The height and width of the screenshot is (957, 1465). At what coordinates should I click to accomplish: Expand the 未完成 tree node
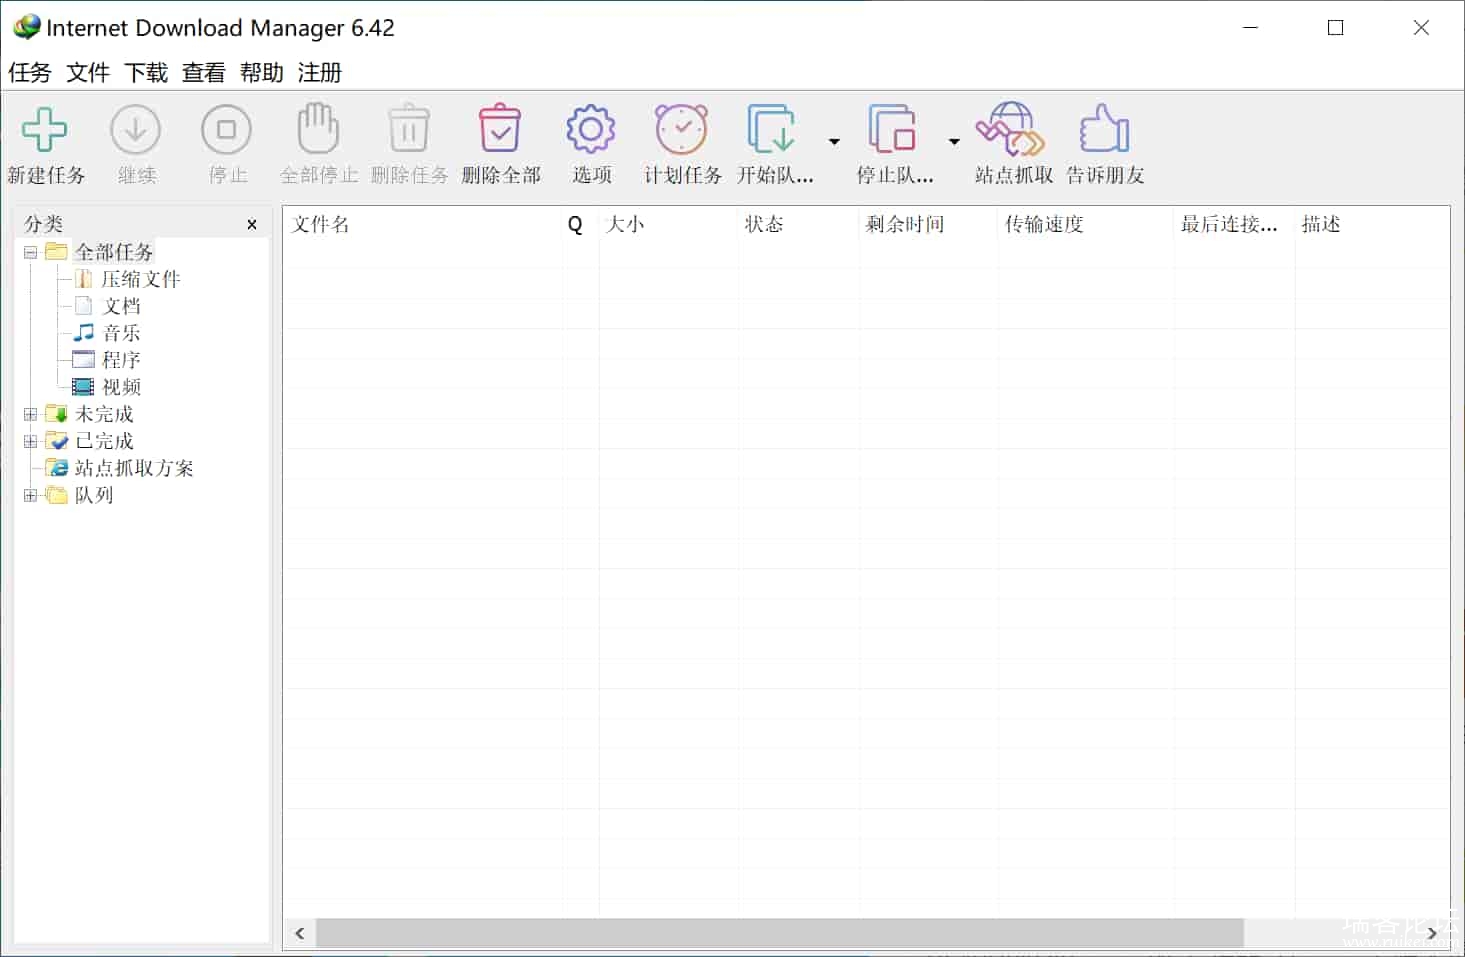pyautogui.click(x=30, y=414)
